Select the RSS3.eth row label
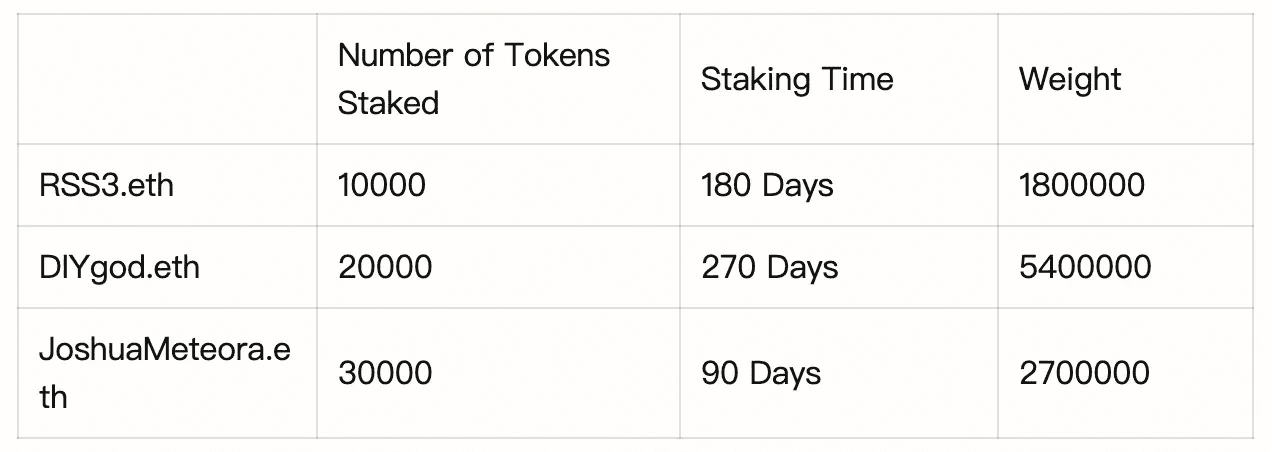This screenshot has width=1272, height=452. [x=106, y=185]
